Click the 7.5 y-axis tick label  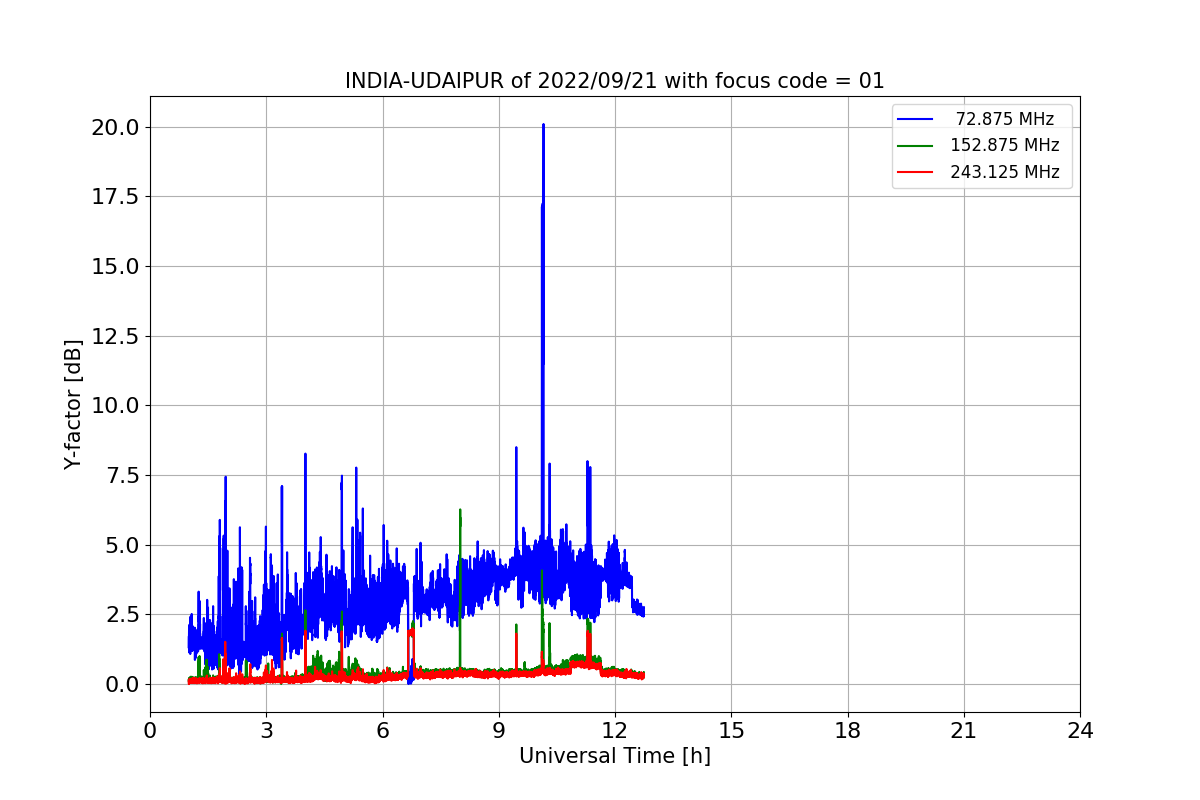(x=124, y=475)
